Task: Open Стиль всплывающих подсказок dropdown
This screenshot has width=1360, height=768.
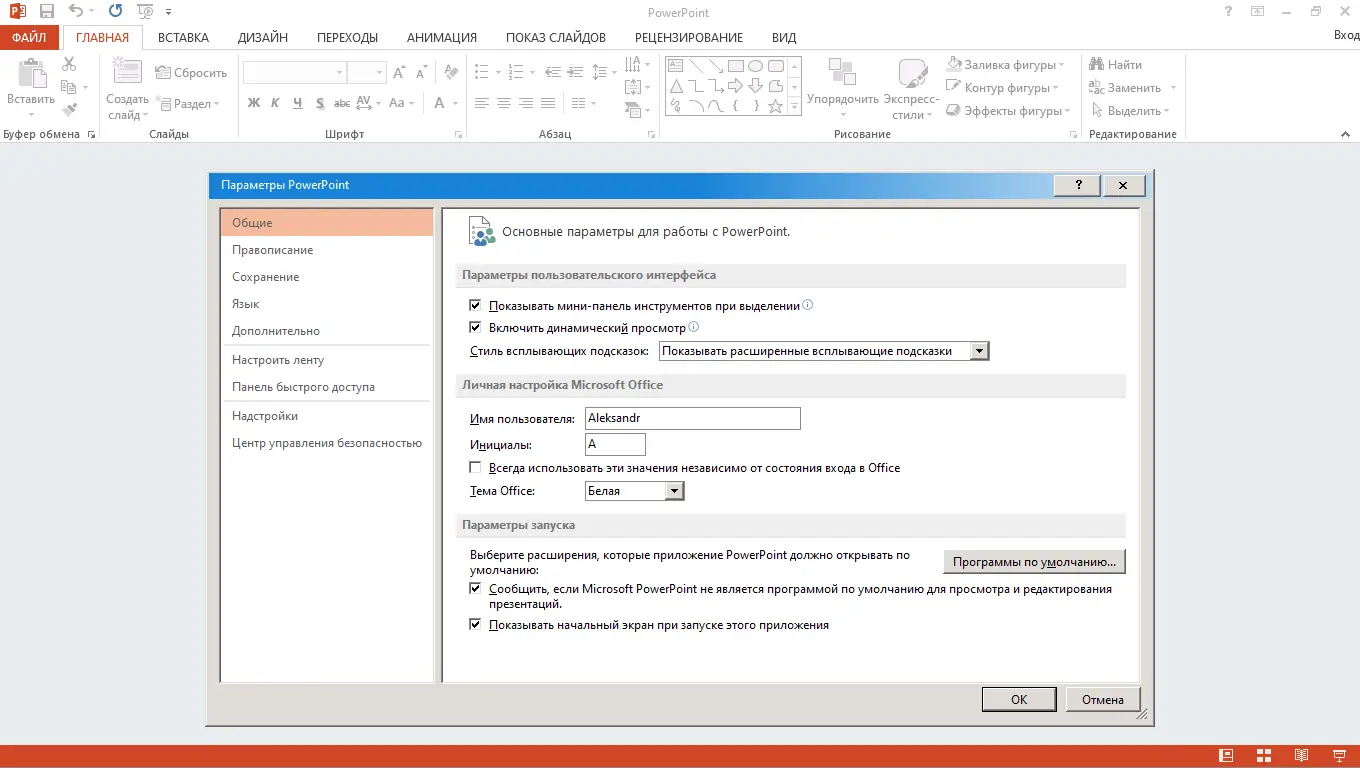Action: click(980, 351)
